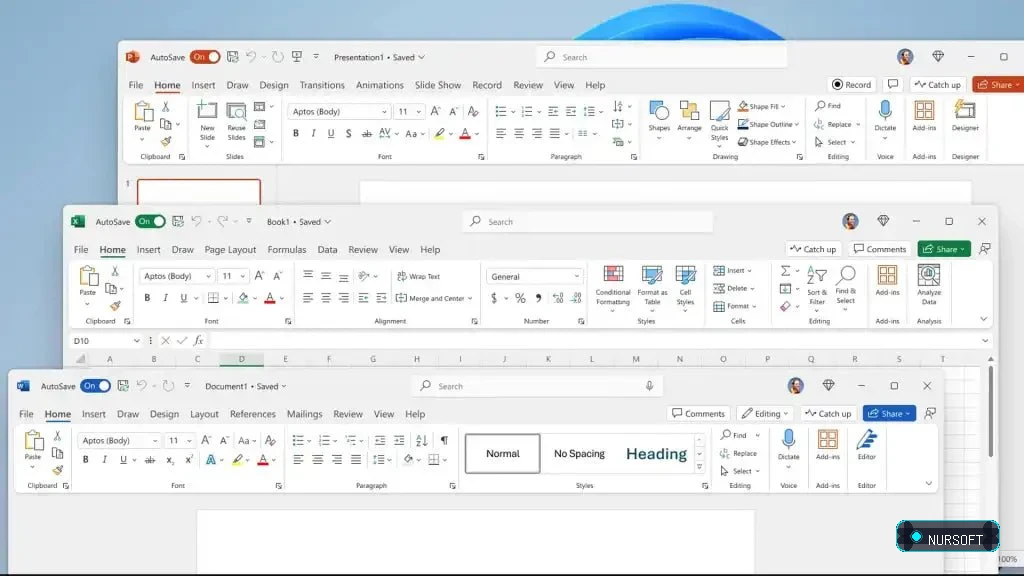The image size is (1024, 576).
Task: Open font name dropdown in Word
Action: [x=155, y=441]
